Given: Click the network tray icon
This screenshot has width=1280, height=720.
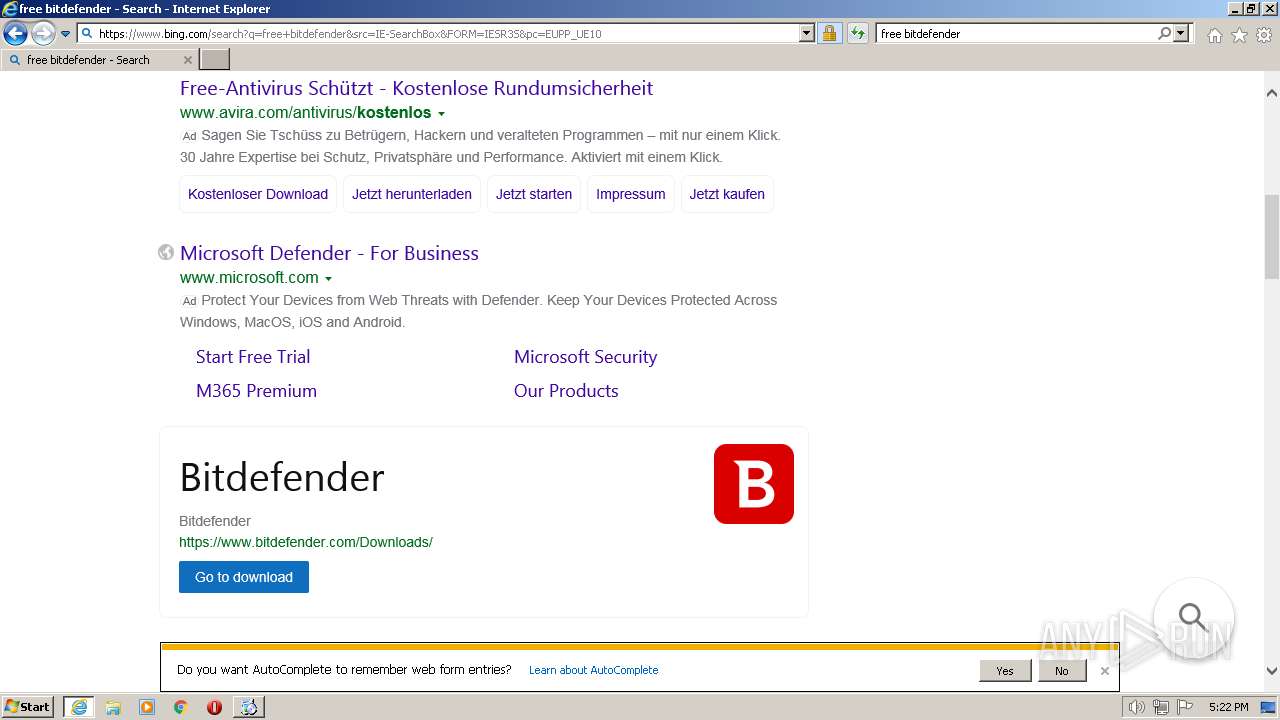Looking at the screenshot, I should point(1161,707).
